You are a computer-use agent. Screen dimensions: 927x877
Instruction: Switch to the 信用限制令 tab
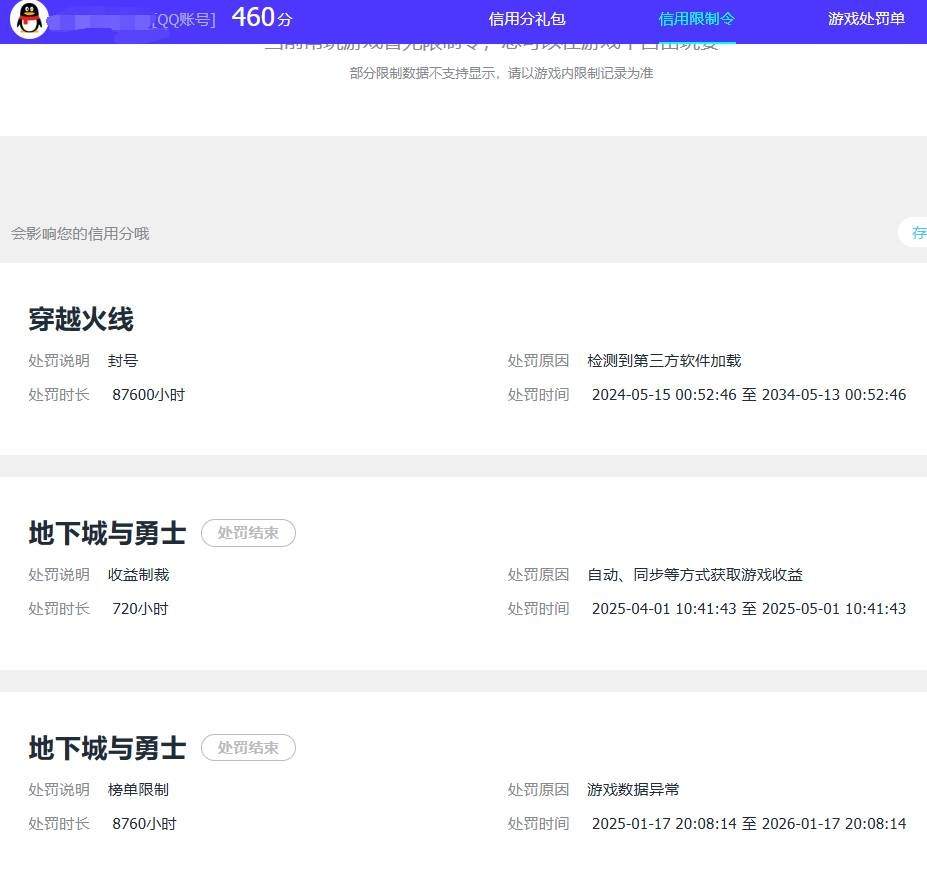tap(696, 19)
